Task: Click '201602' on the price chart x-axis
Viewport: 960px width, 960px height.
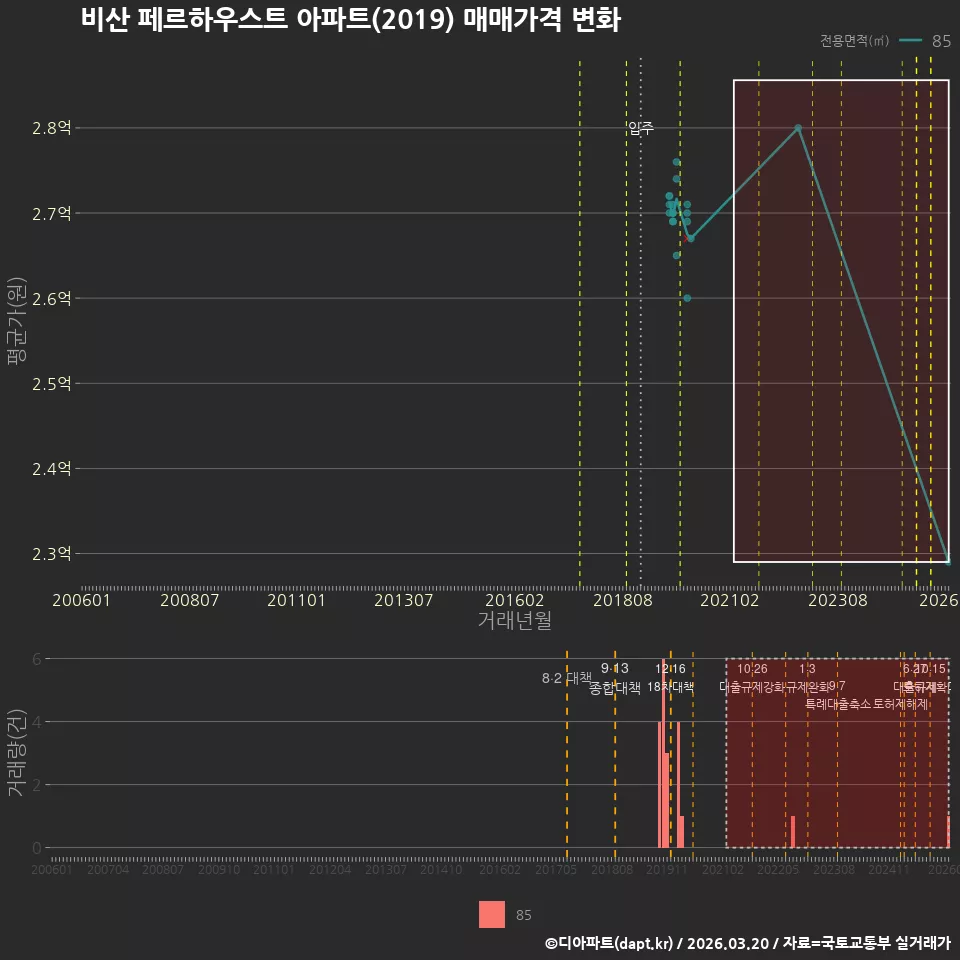Action: click(514, 600)
